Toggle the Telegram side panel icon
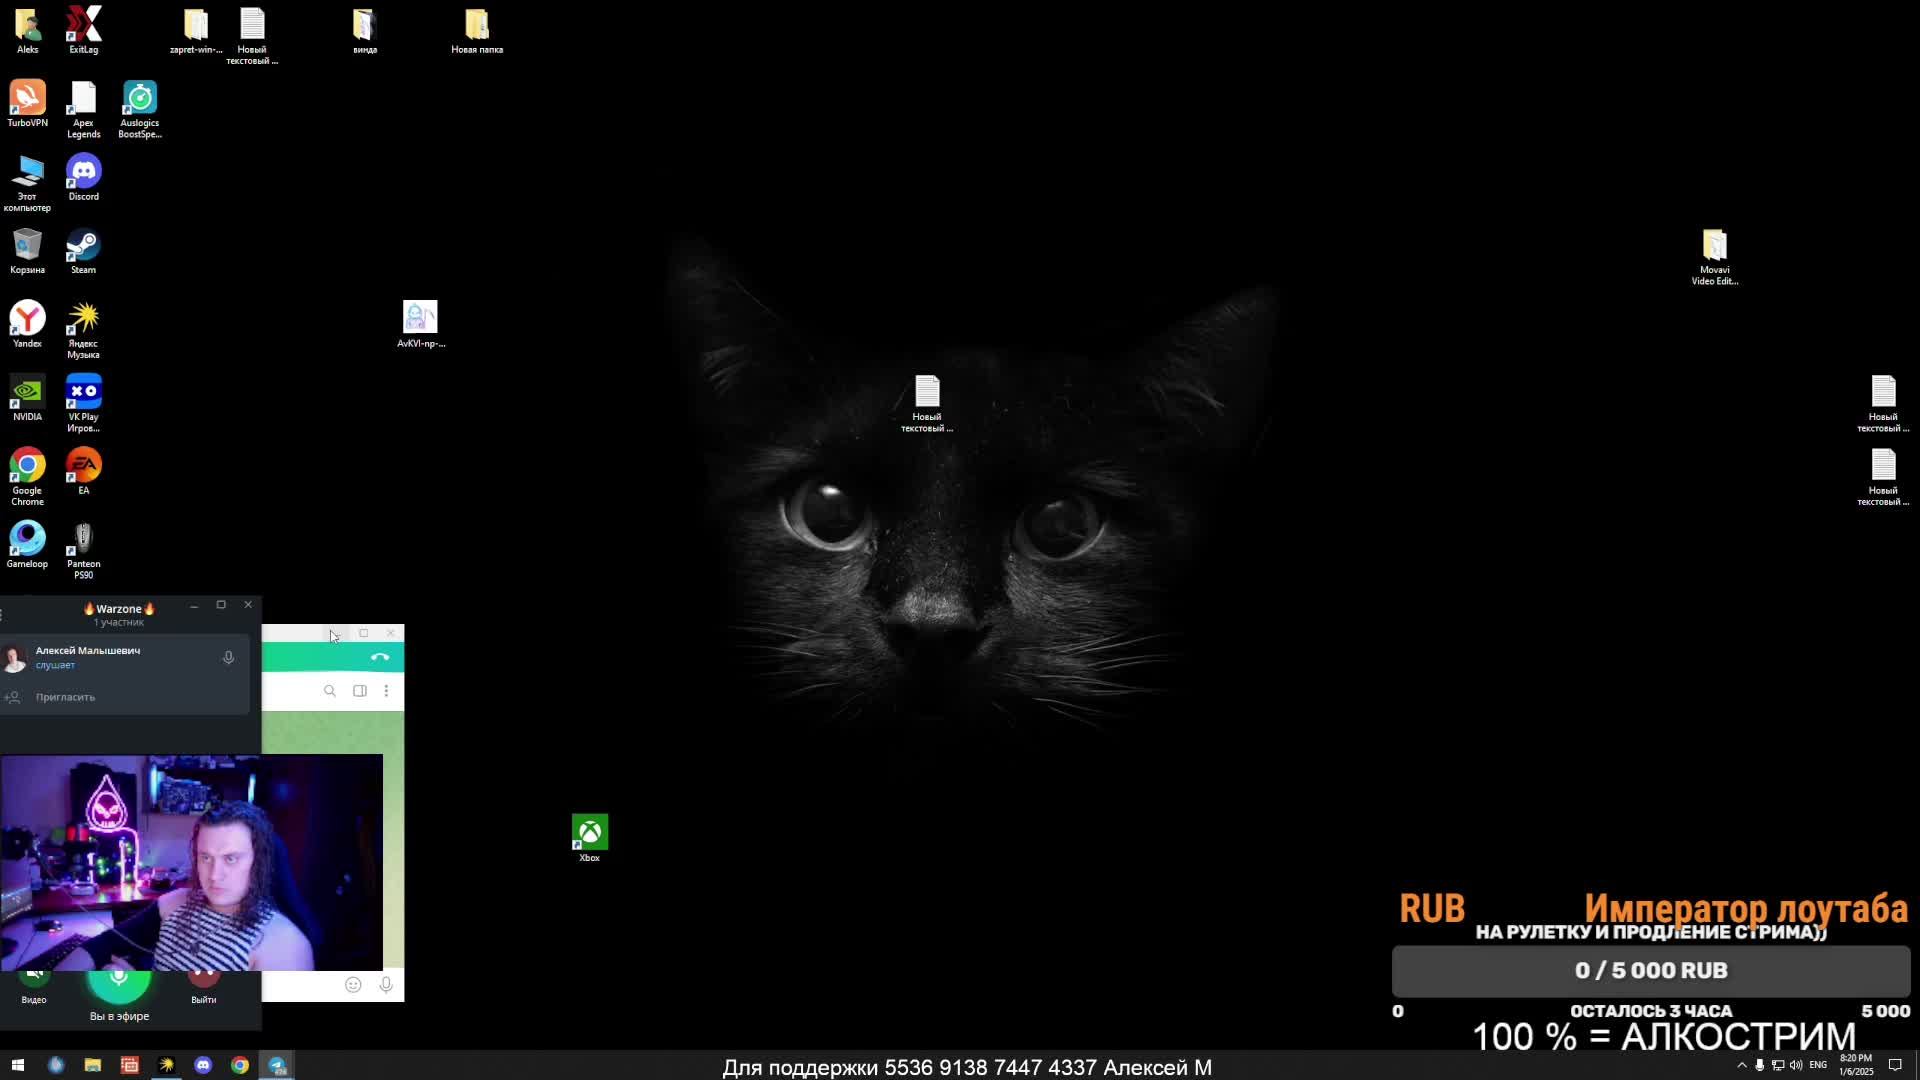Image resolution: width=1920 pixels, height=1080 pixels. 360,691
